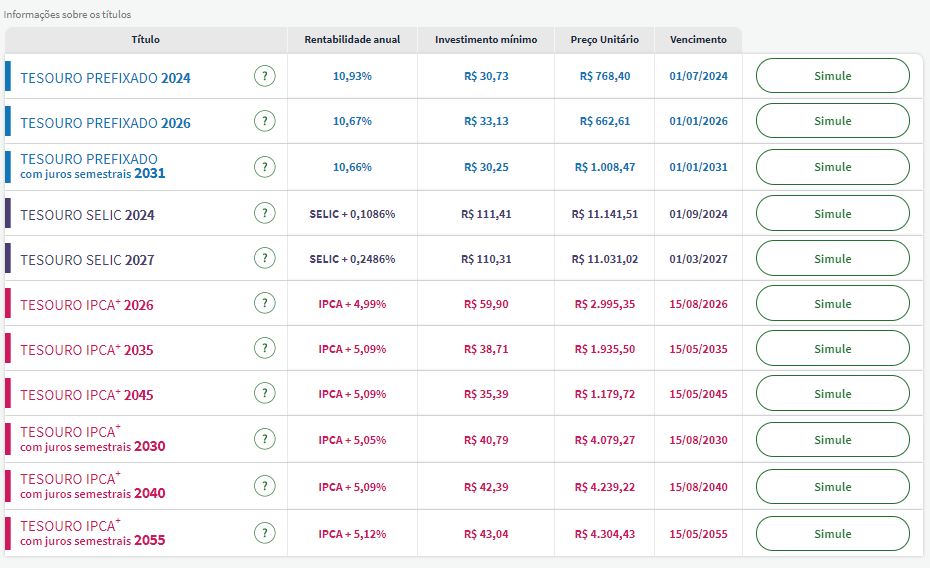Open the TESOURO SELIC 2027 title
The width and height of the screenshot is (930, 568).
tap(87, 260)
